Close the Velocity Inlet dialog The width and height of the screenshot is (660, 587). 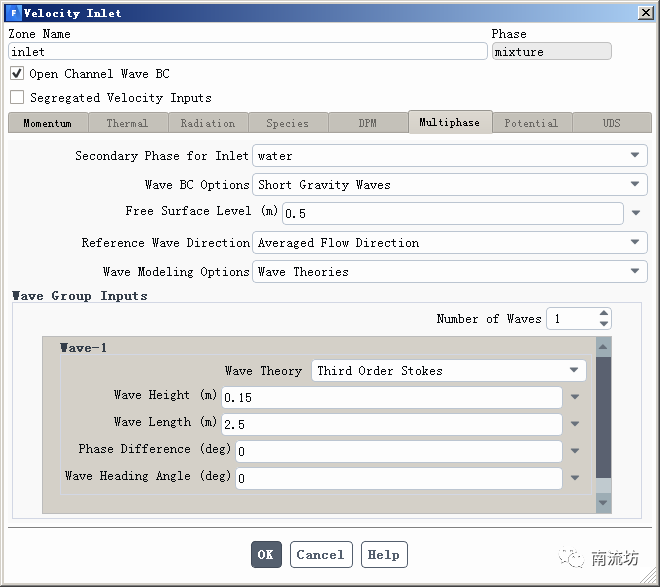pos(643,13)
